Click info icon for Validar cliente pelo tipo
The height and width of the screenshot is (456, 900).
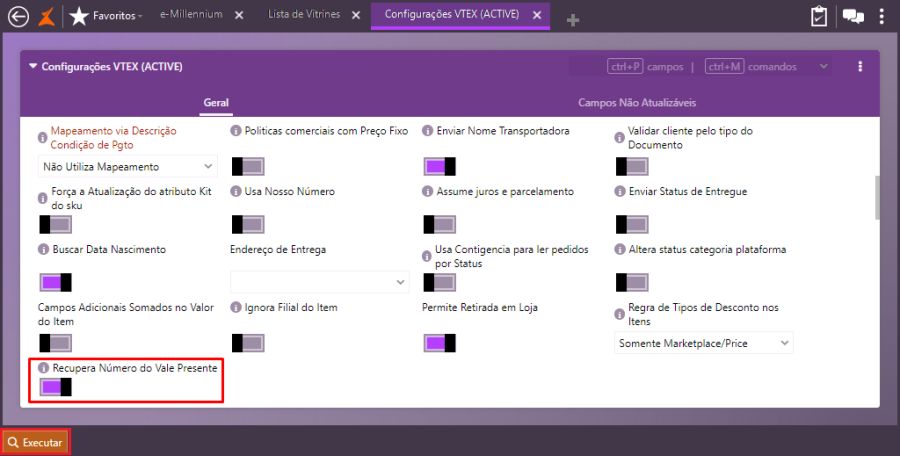(619, 138)
